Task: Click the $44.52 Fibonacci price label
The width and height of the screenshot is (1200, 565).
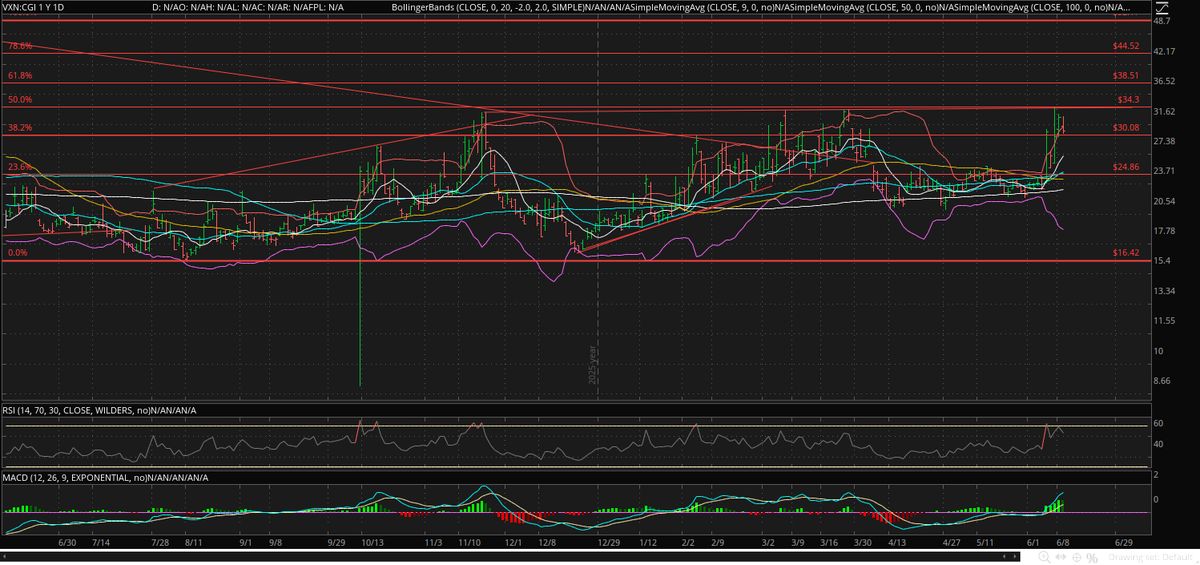Action: (x=1126, y=46)
